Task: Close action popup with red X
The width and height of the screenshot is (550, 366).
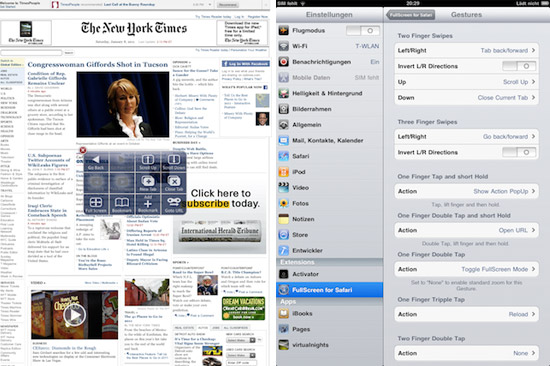Action: 83,150
